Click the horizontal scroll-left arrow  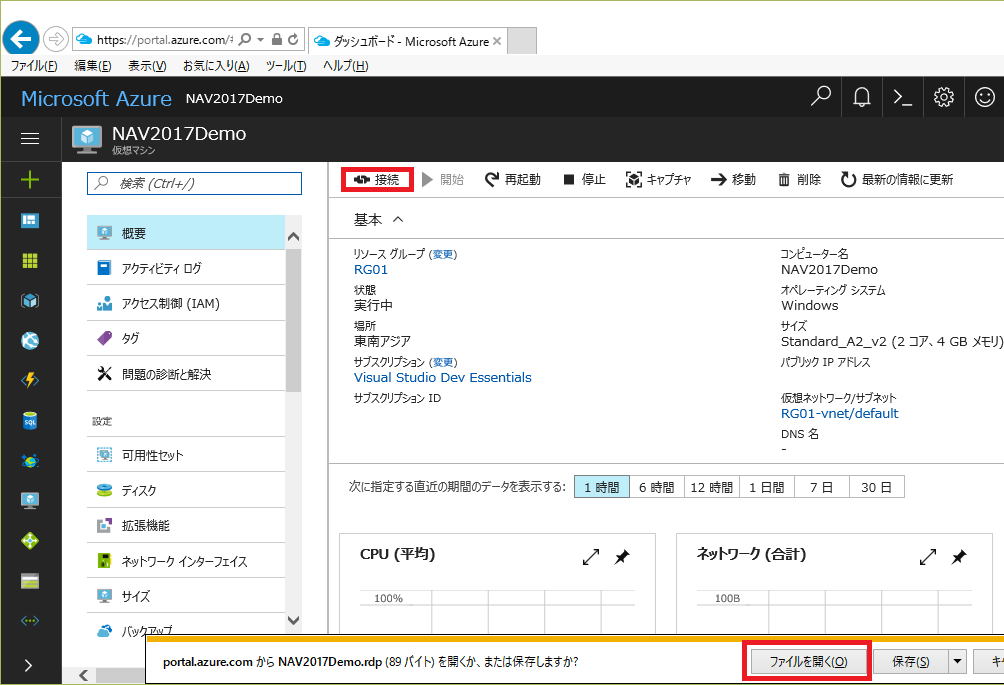(x=83, y=675)
